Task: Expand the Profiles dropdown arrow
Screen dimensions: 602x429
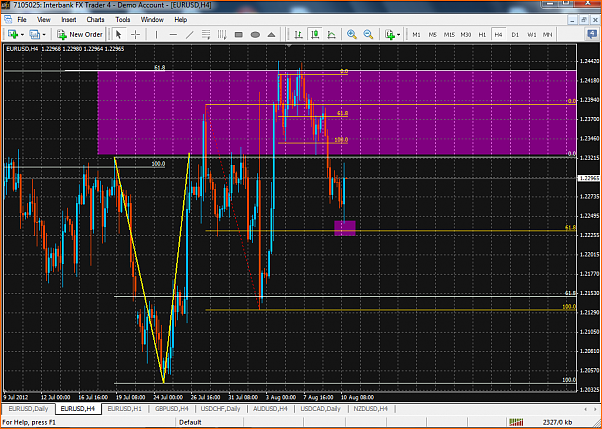Action: point(44,35)
